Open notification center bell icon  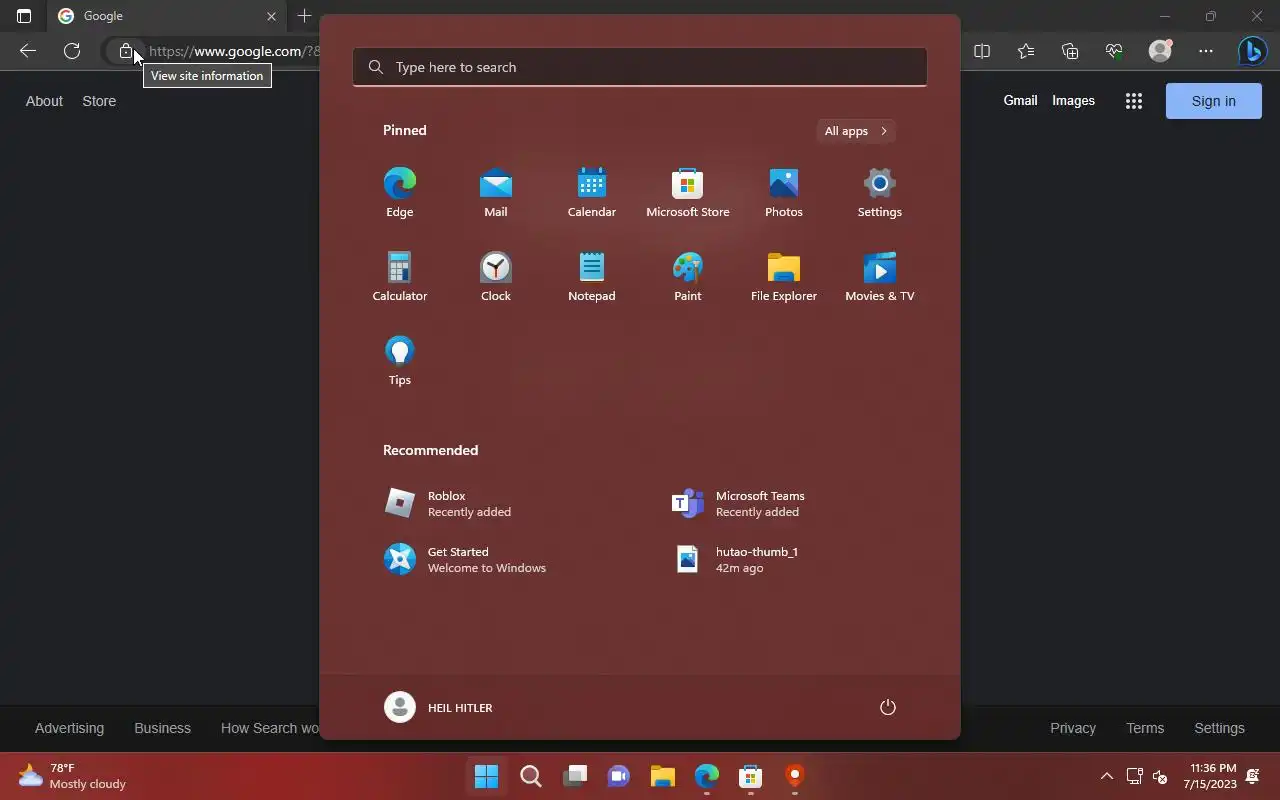[x=1253, y=776]
